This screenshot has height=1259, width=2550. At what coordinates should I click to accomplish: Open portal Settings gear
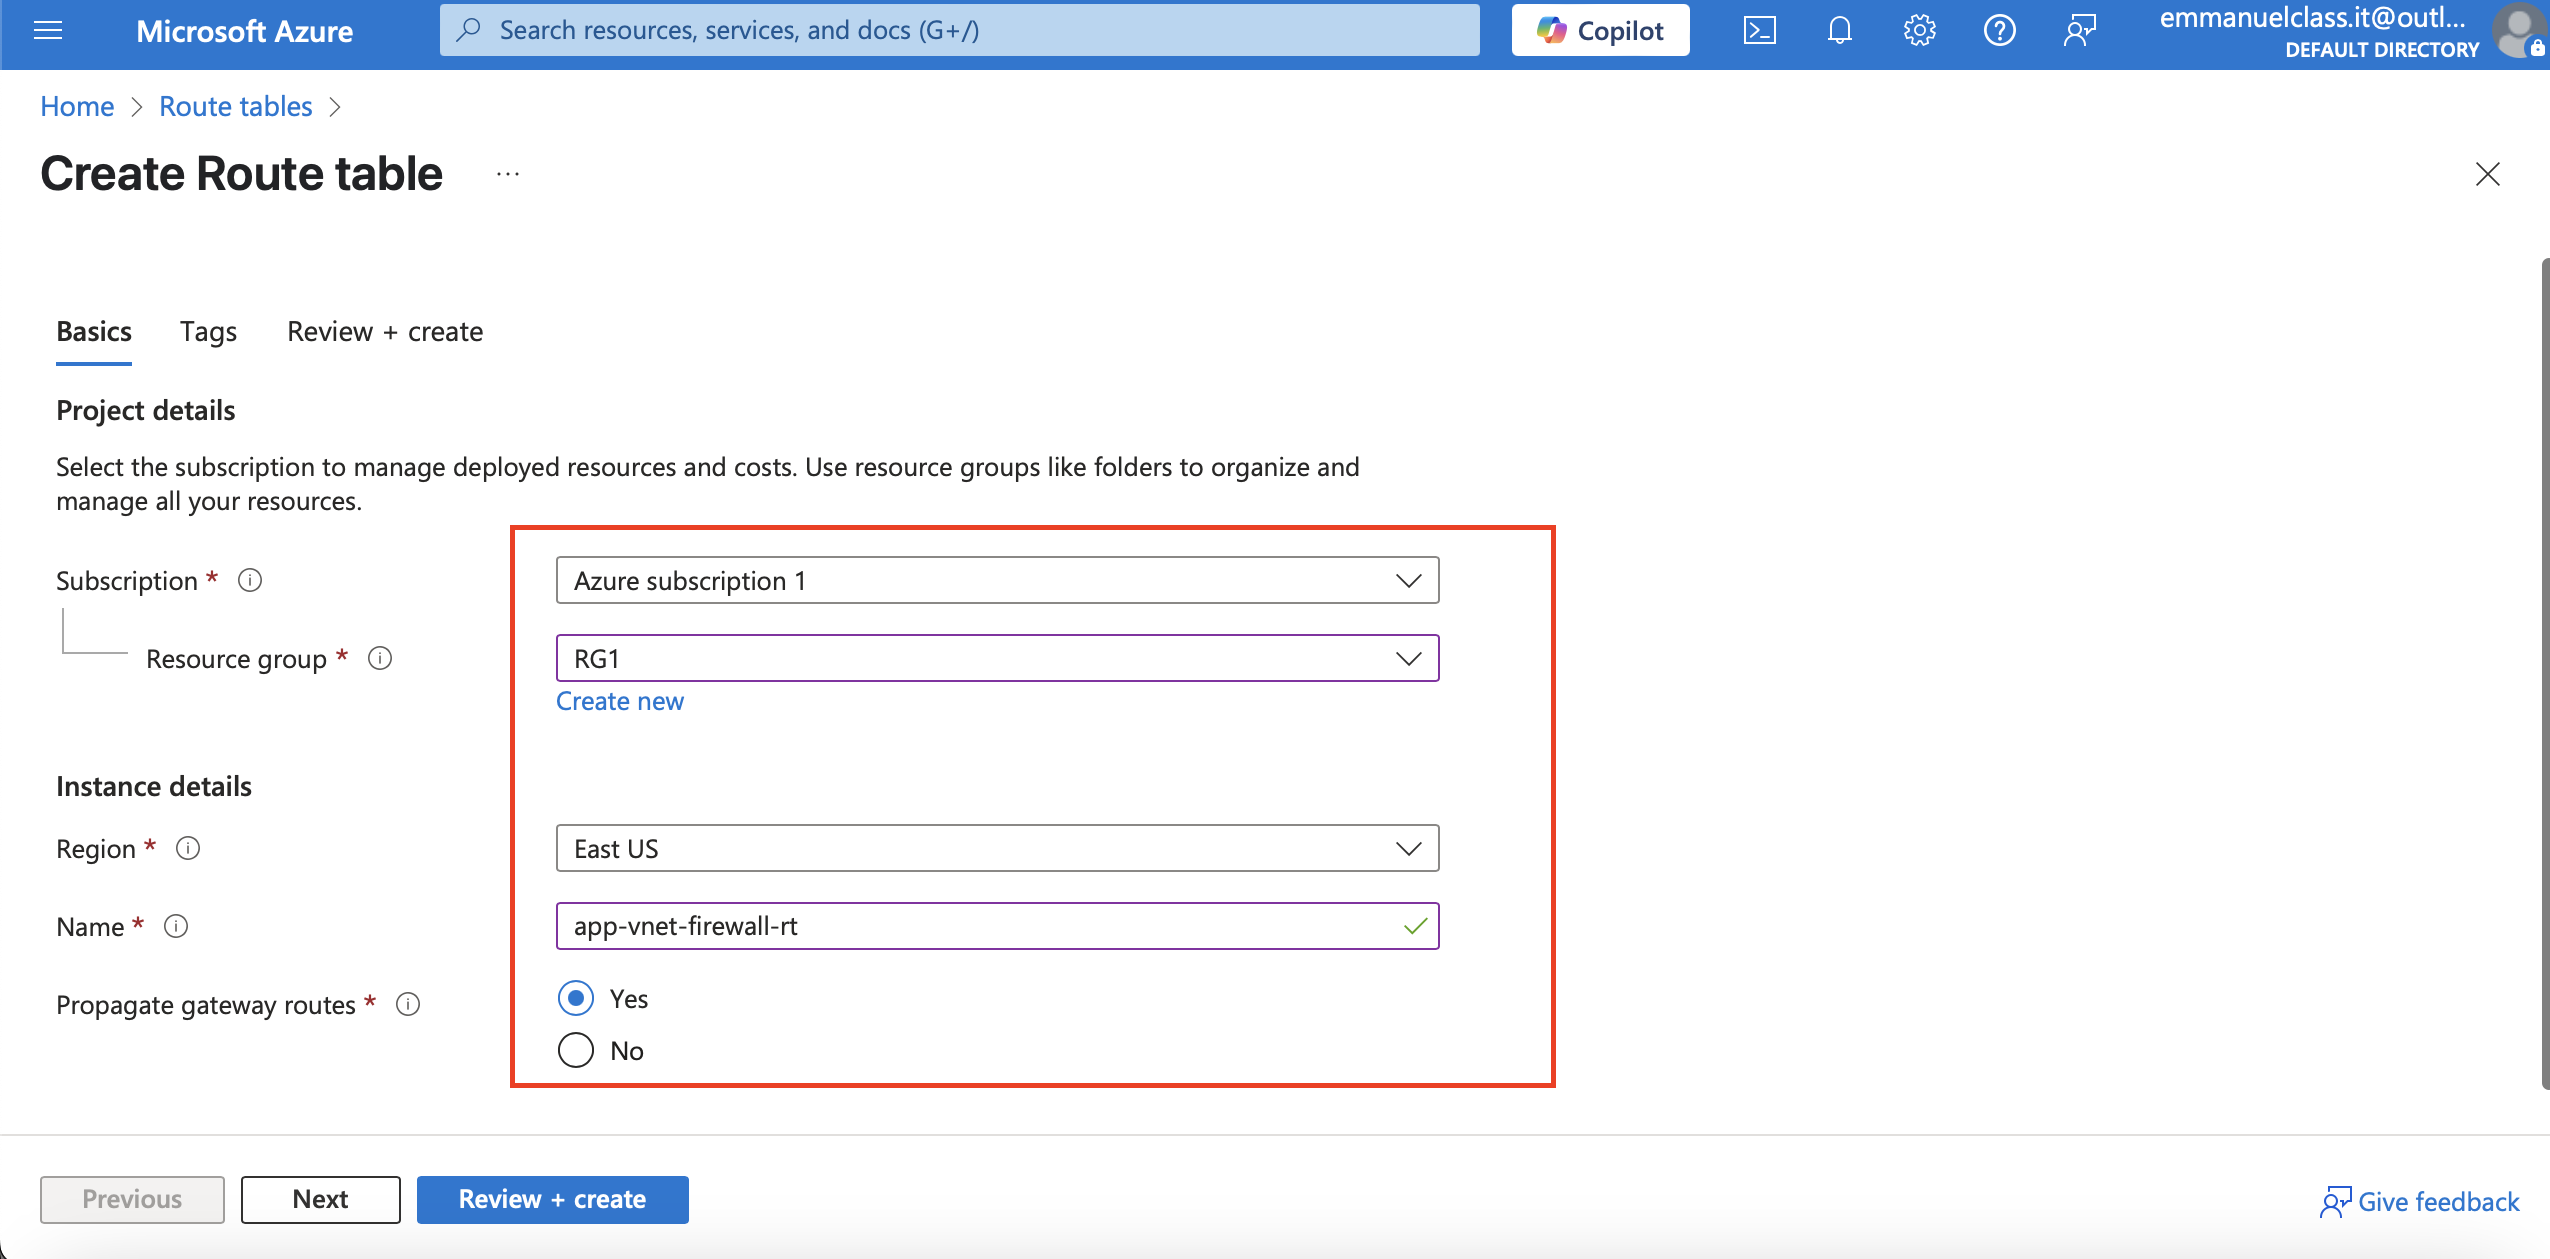(1919, 31)
